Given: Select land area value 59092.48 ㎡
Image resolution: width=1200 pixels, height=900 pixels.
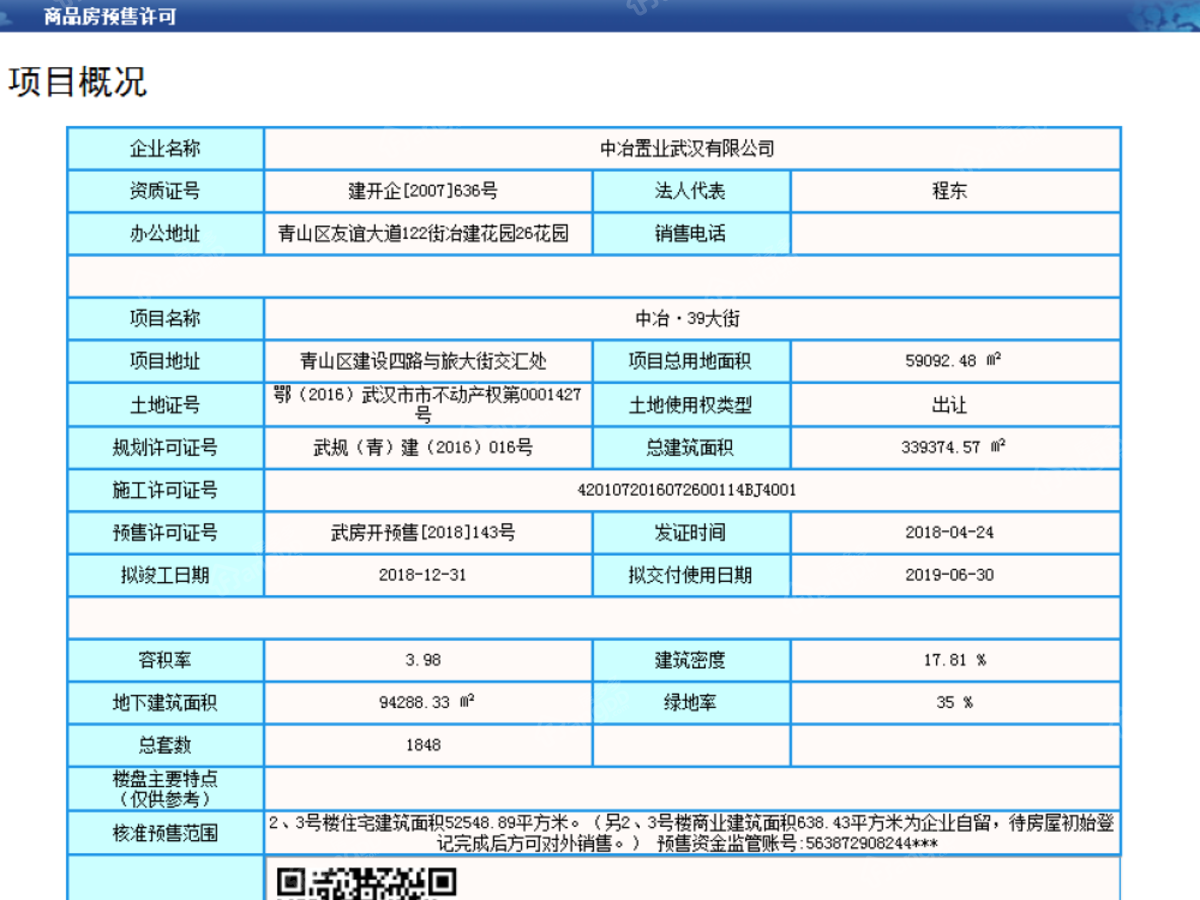Looking at the screenshot, I should 952,361.
